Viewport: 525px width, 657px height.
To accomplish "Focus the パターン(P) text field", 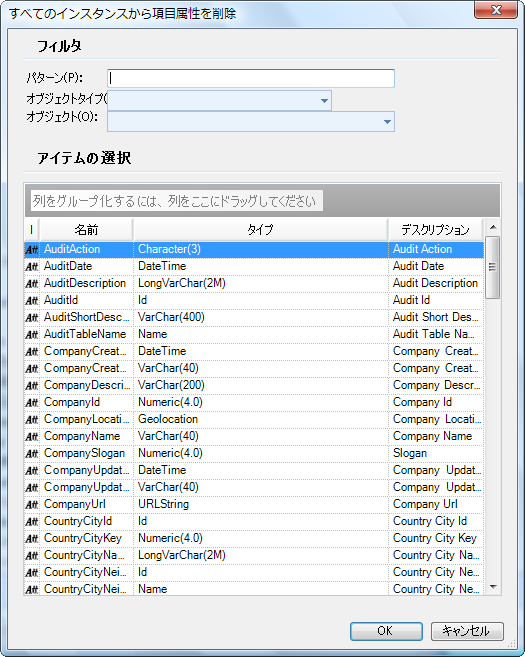I will (x=251, y=78).
